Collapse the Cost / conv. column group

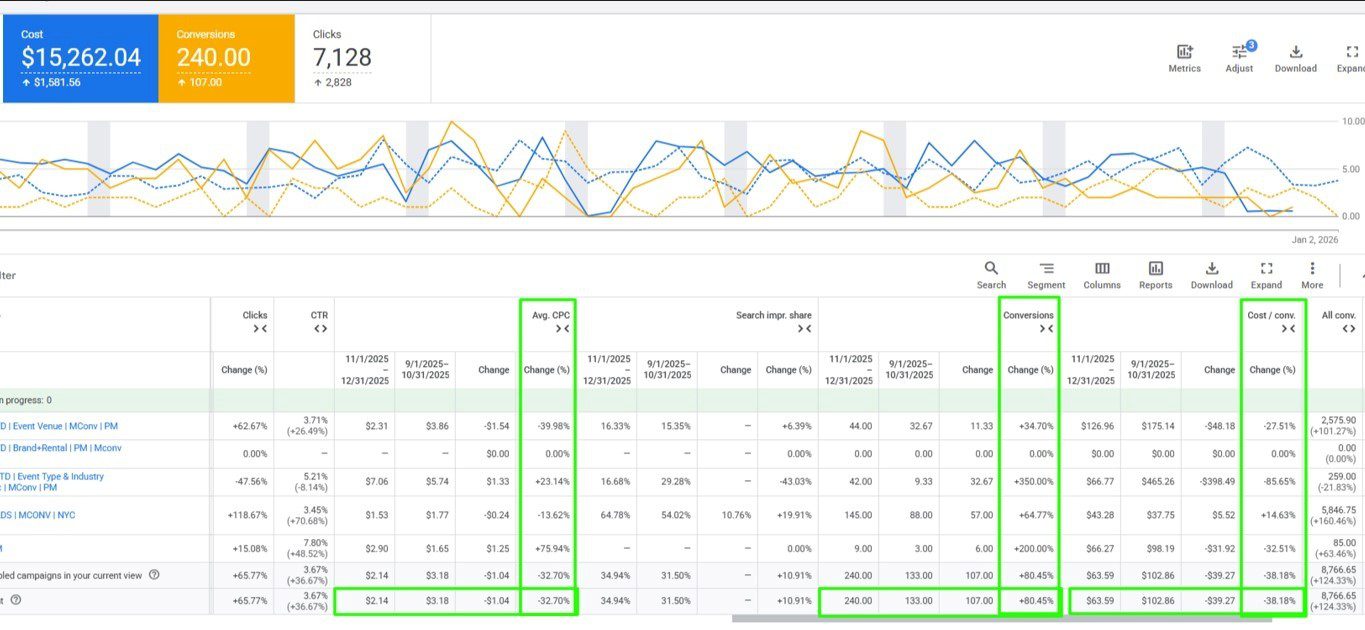(x=1288, y=329)
